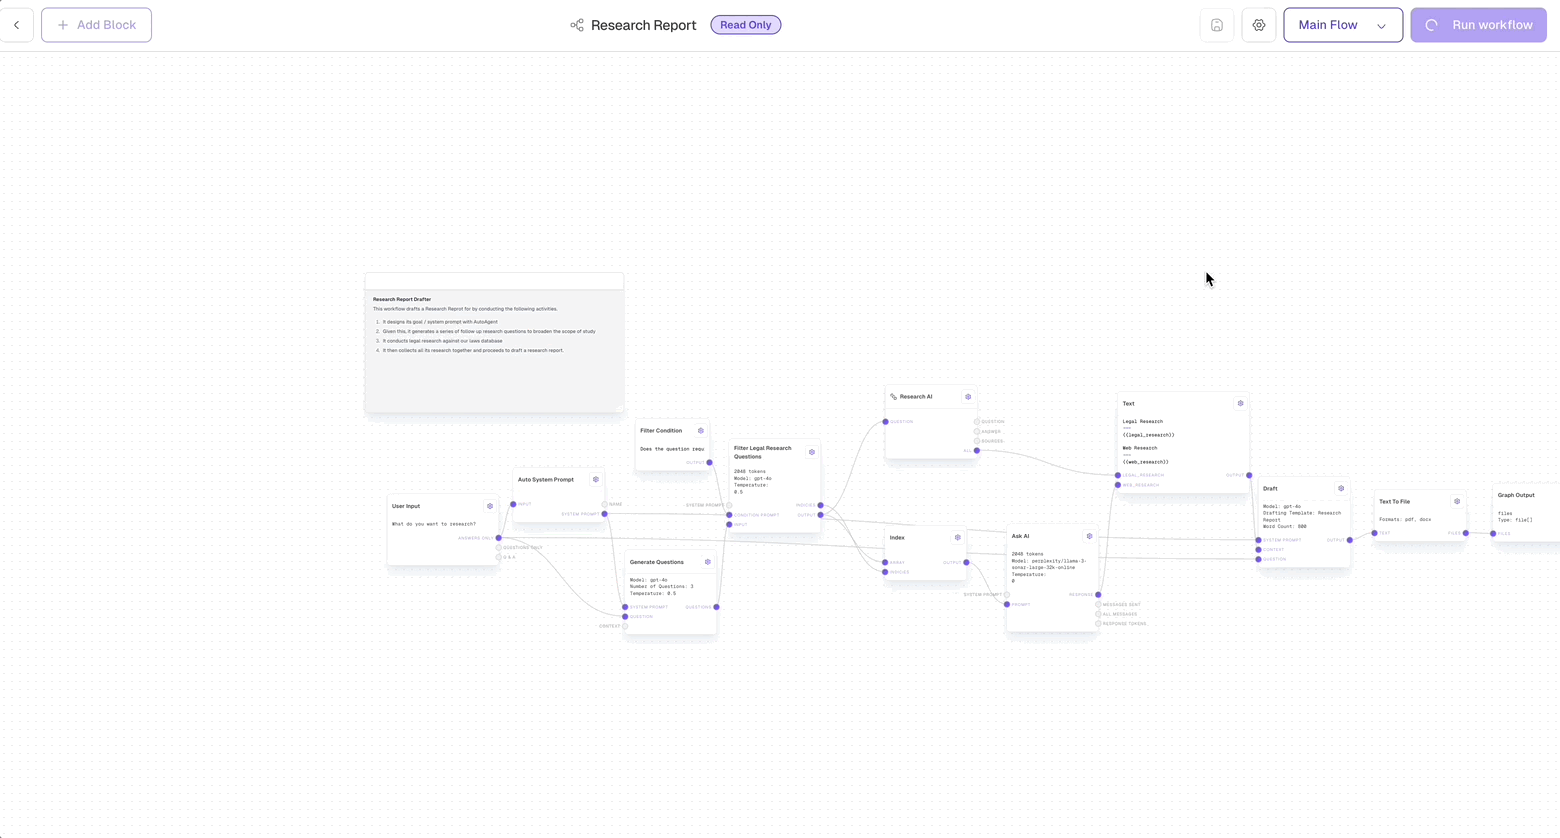Click the Add Block button
The width and height of the screenshot is (1560, 838).
(96, 24)
